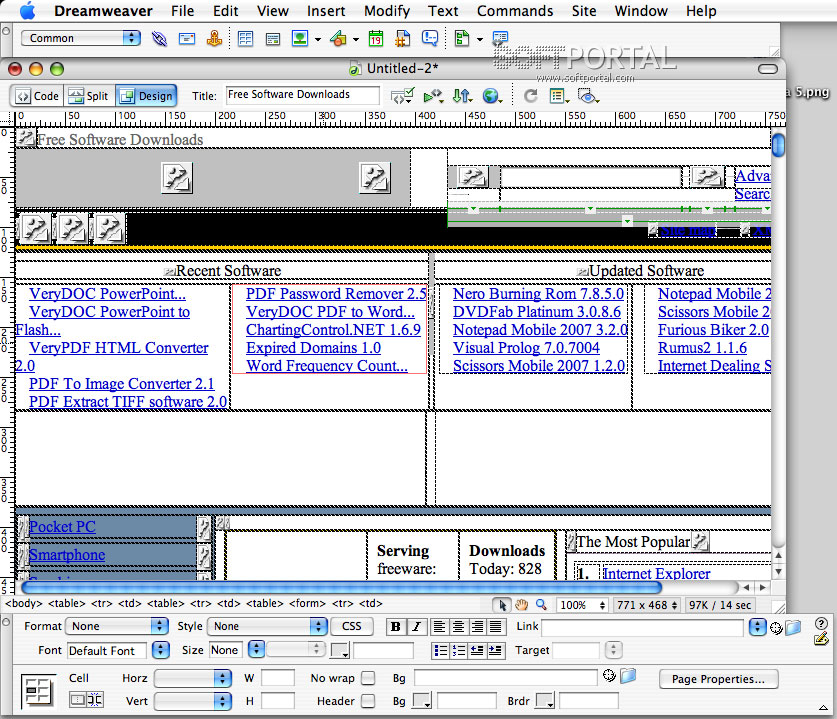Enable the Header checkbox

368,701
